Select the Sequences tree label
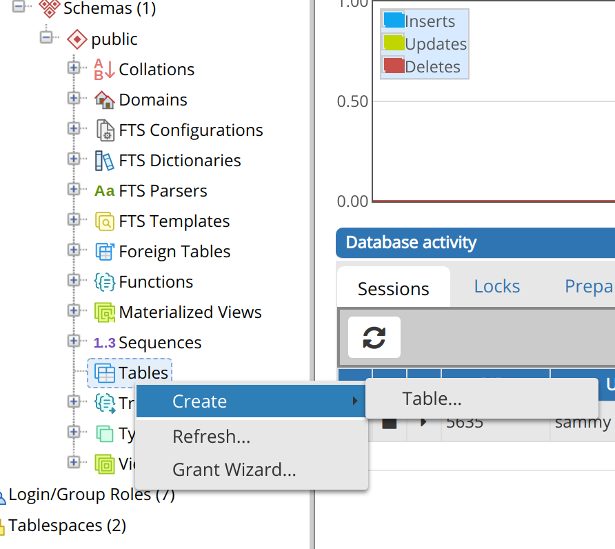Image resolution: width=615 pixels, height=549 pixels. tap(160, 343)
